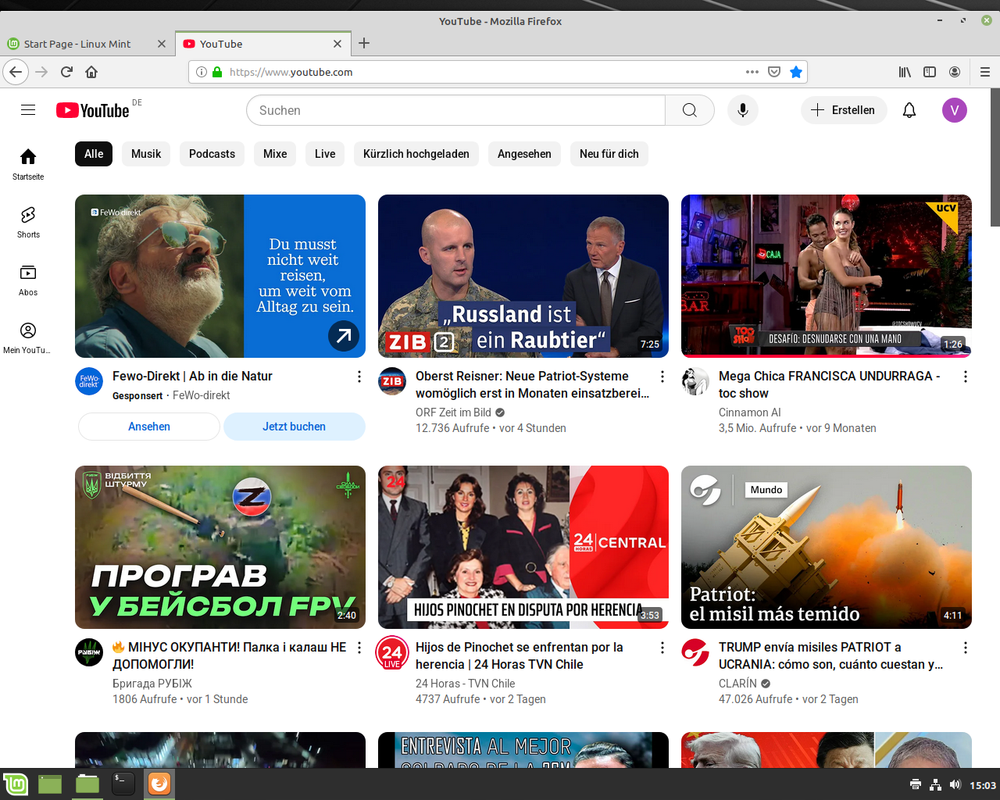
Task: Click the green padlock security icon
Action: [217, 72]
